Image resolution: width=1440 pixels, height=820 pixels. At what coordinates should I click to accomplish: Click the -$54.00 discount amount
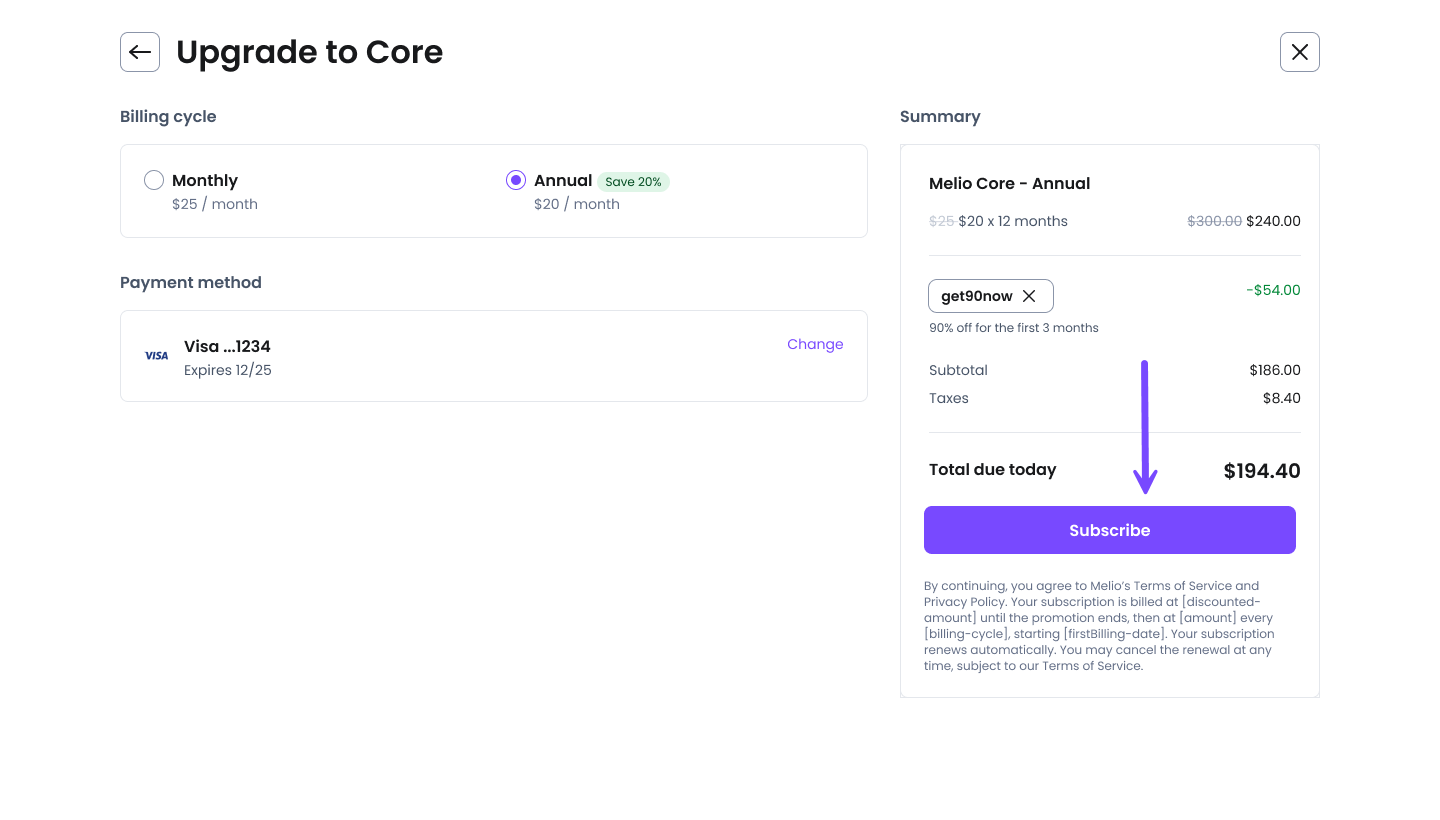tap(1273, 290)
